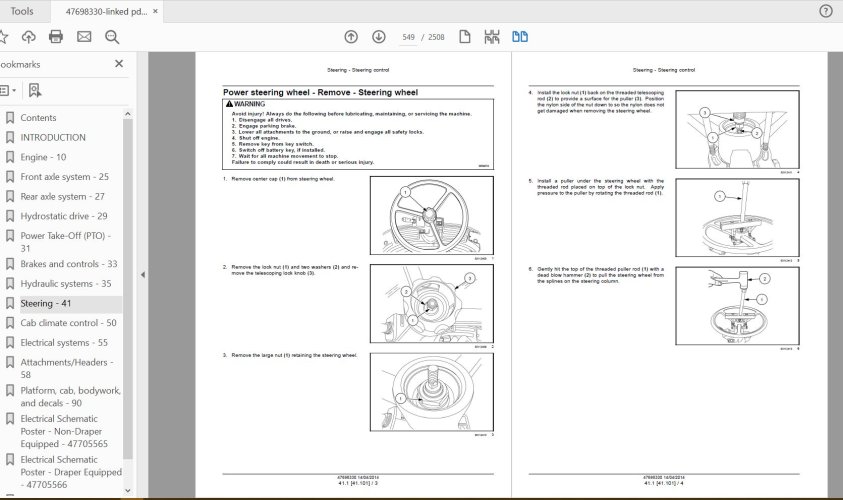Go to previous page arrow
Image resolution: width=843 pixels, height=500 pixels.
(x=351, y=37)
